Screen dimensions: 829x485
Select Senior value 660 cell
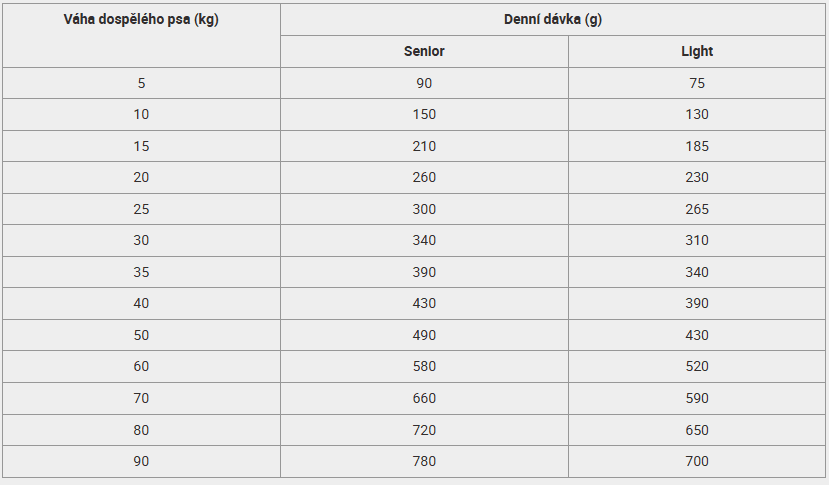click(x=424, y=398)
